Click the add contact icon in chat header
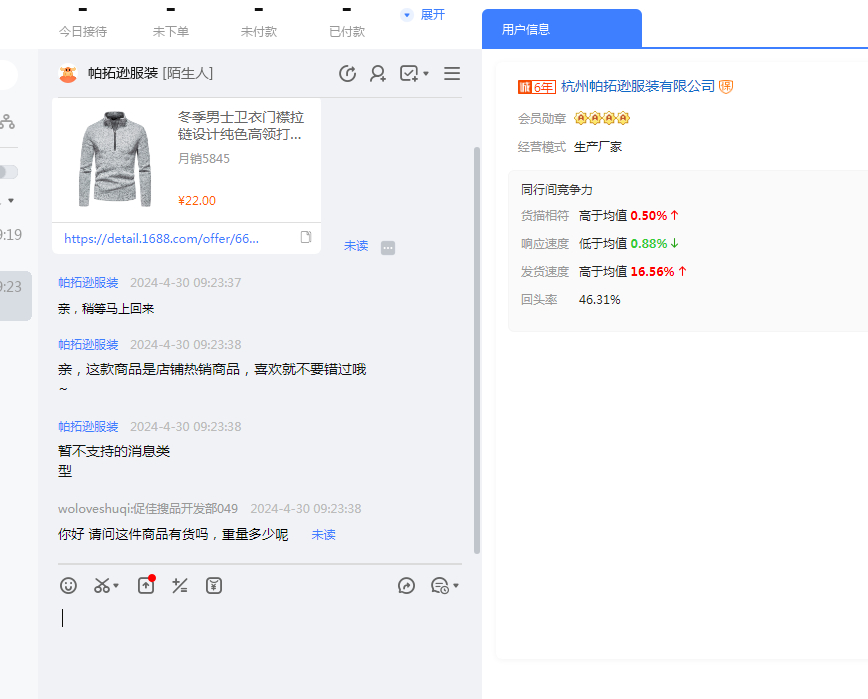The height and width of the screenshot is (699, 868). click(x=378, y=73)
